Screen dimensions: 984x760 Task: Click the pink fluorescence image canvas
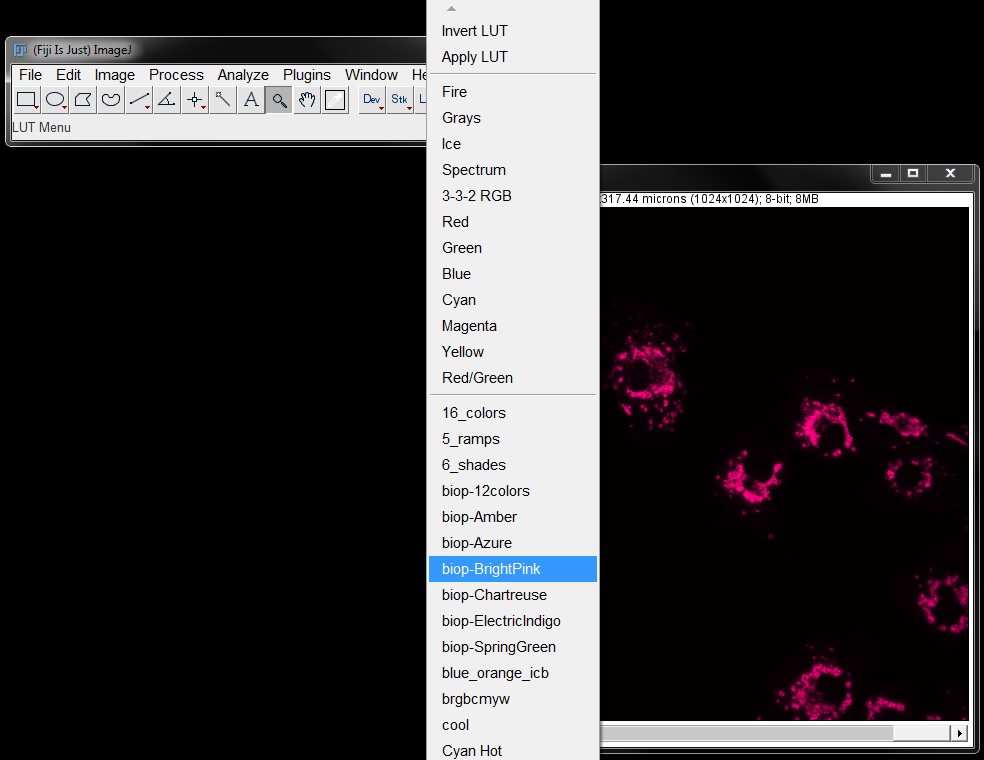click(x=784, y=464)
